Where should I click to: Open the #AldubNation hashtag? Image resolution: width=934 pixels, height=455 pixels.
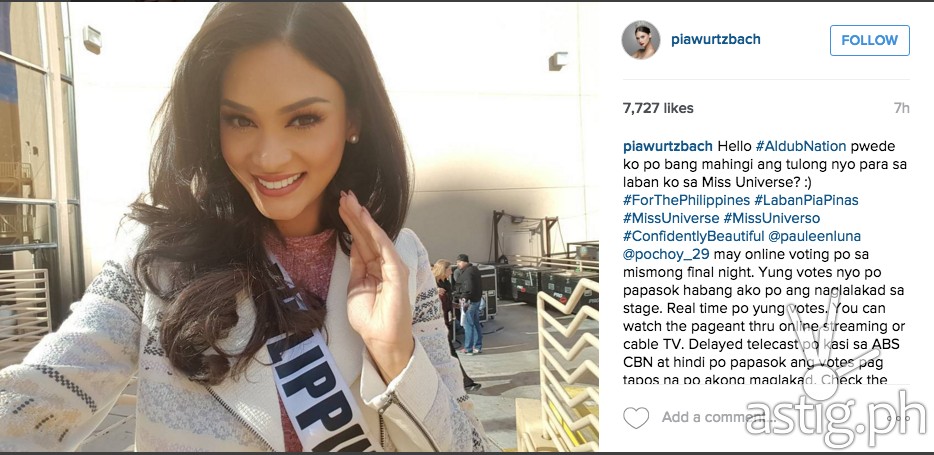pos(796,147)
